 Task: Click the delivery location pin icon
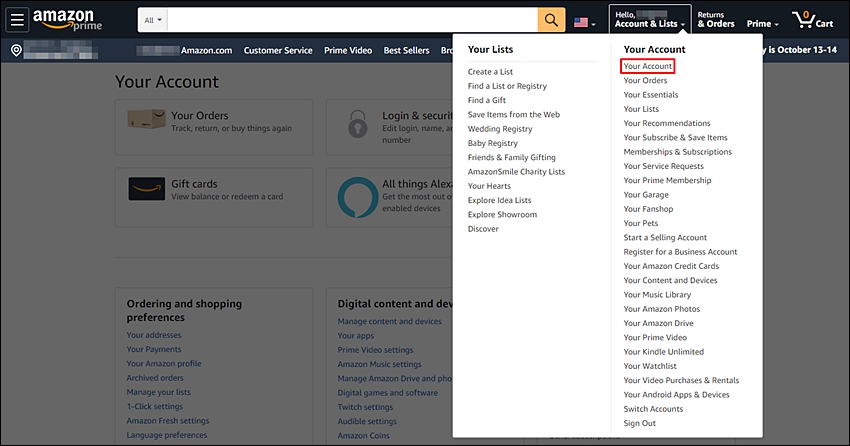click(x=16, y=50)
